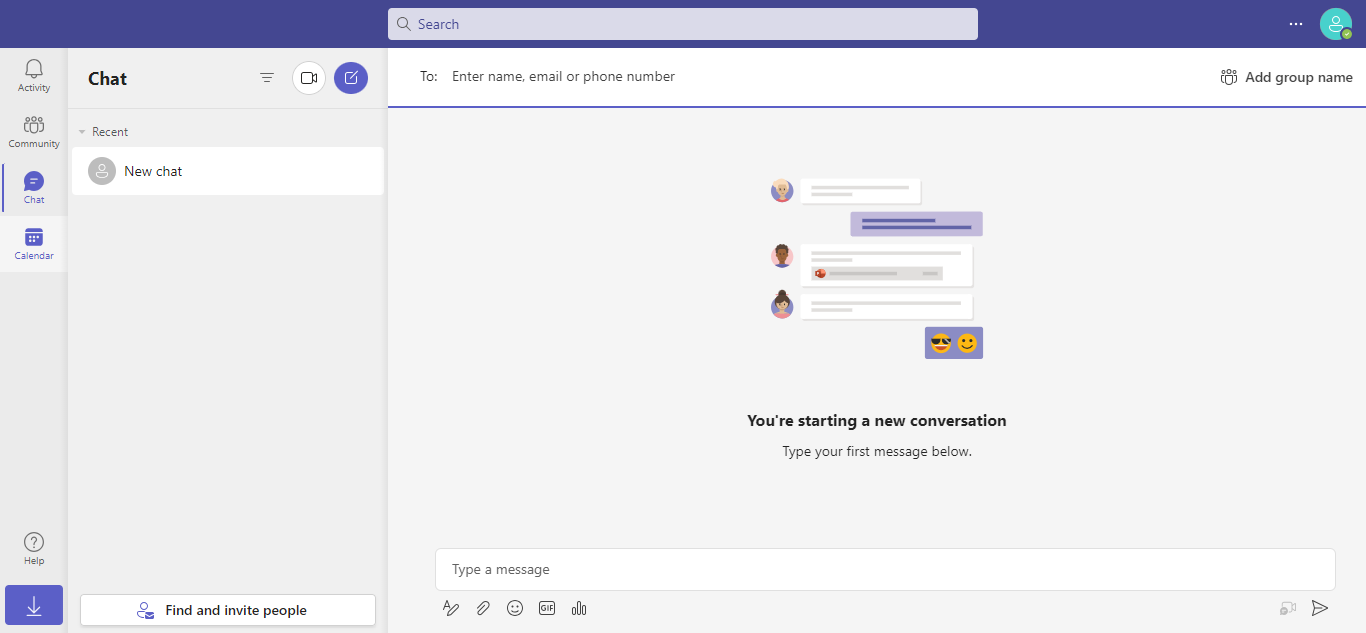Open the Activity bell icon
Viewport: 1366px width, 633px height.
coord(34,76)
